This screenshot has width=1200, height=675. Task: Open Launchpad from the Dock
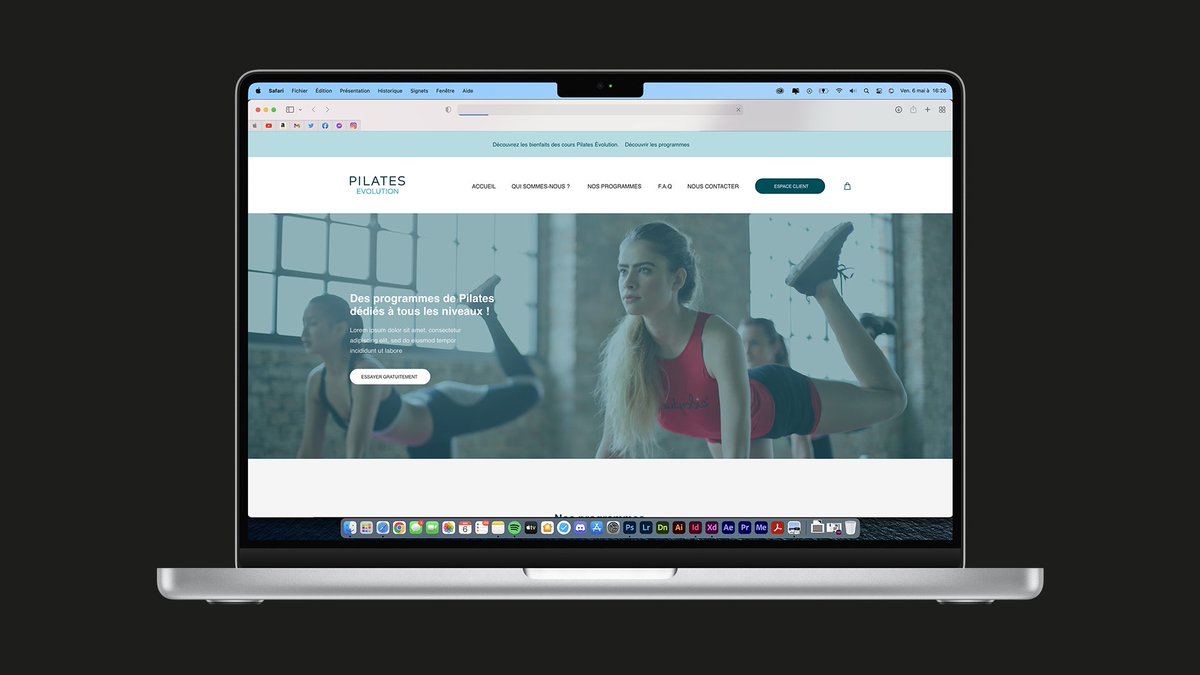[366, 527]
